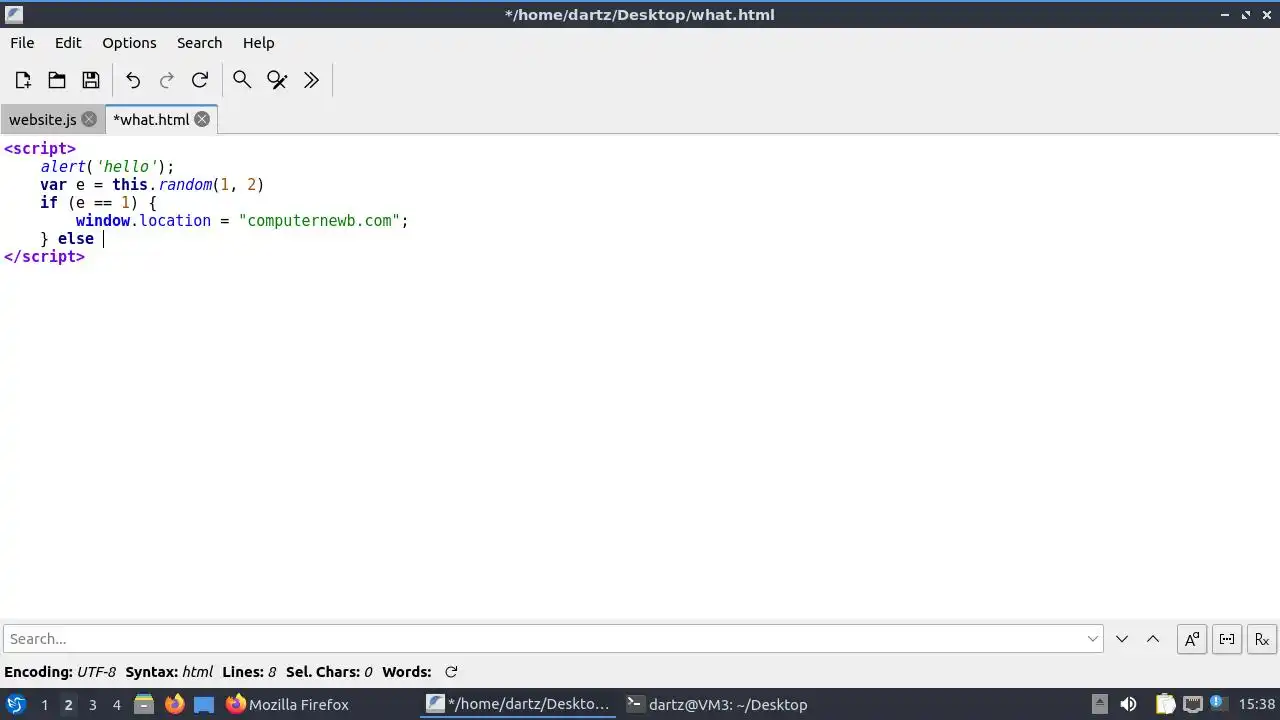Click the if (e == 1) { line

pos(98,202)
